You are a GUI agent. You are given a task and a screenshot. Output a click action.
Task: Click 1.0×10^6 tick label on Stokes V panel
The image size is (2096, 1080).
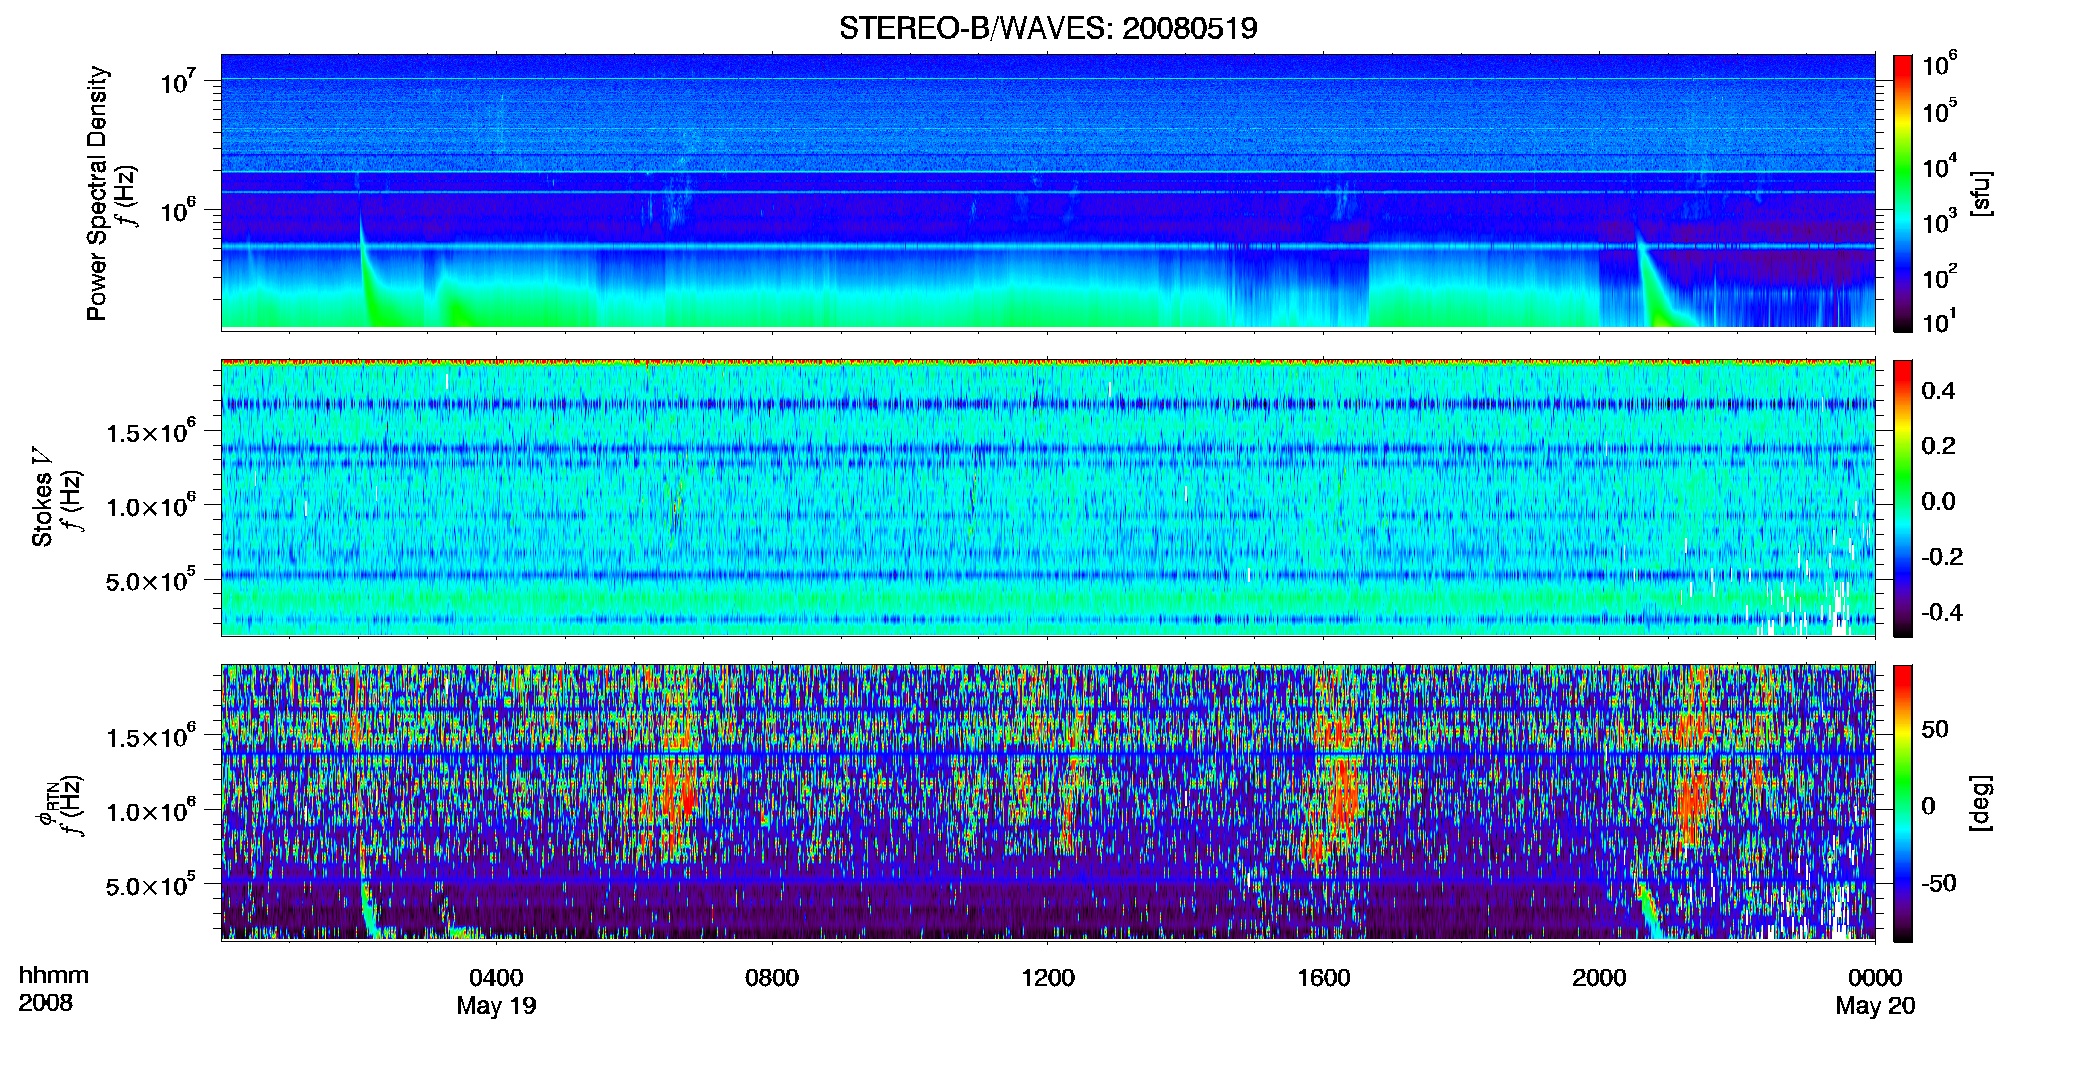point(150,505)
